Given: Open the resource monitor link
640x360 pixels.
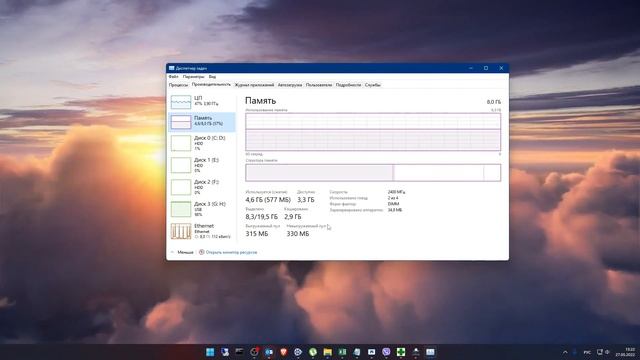Looking at the screenshot, I should pos(231,252).
